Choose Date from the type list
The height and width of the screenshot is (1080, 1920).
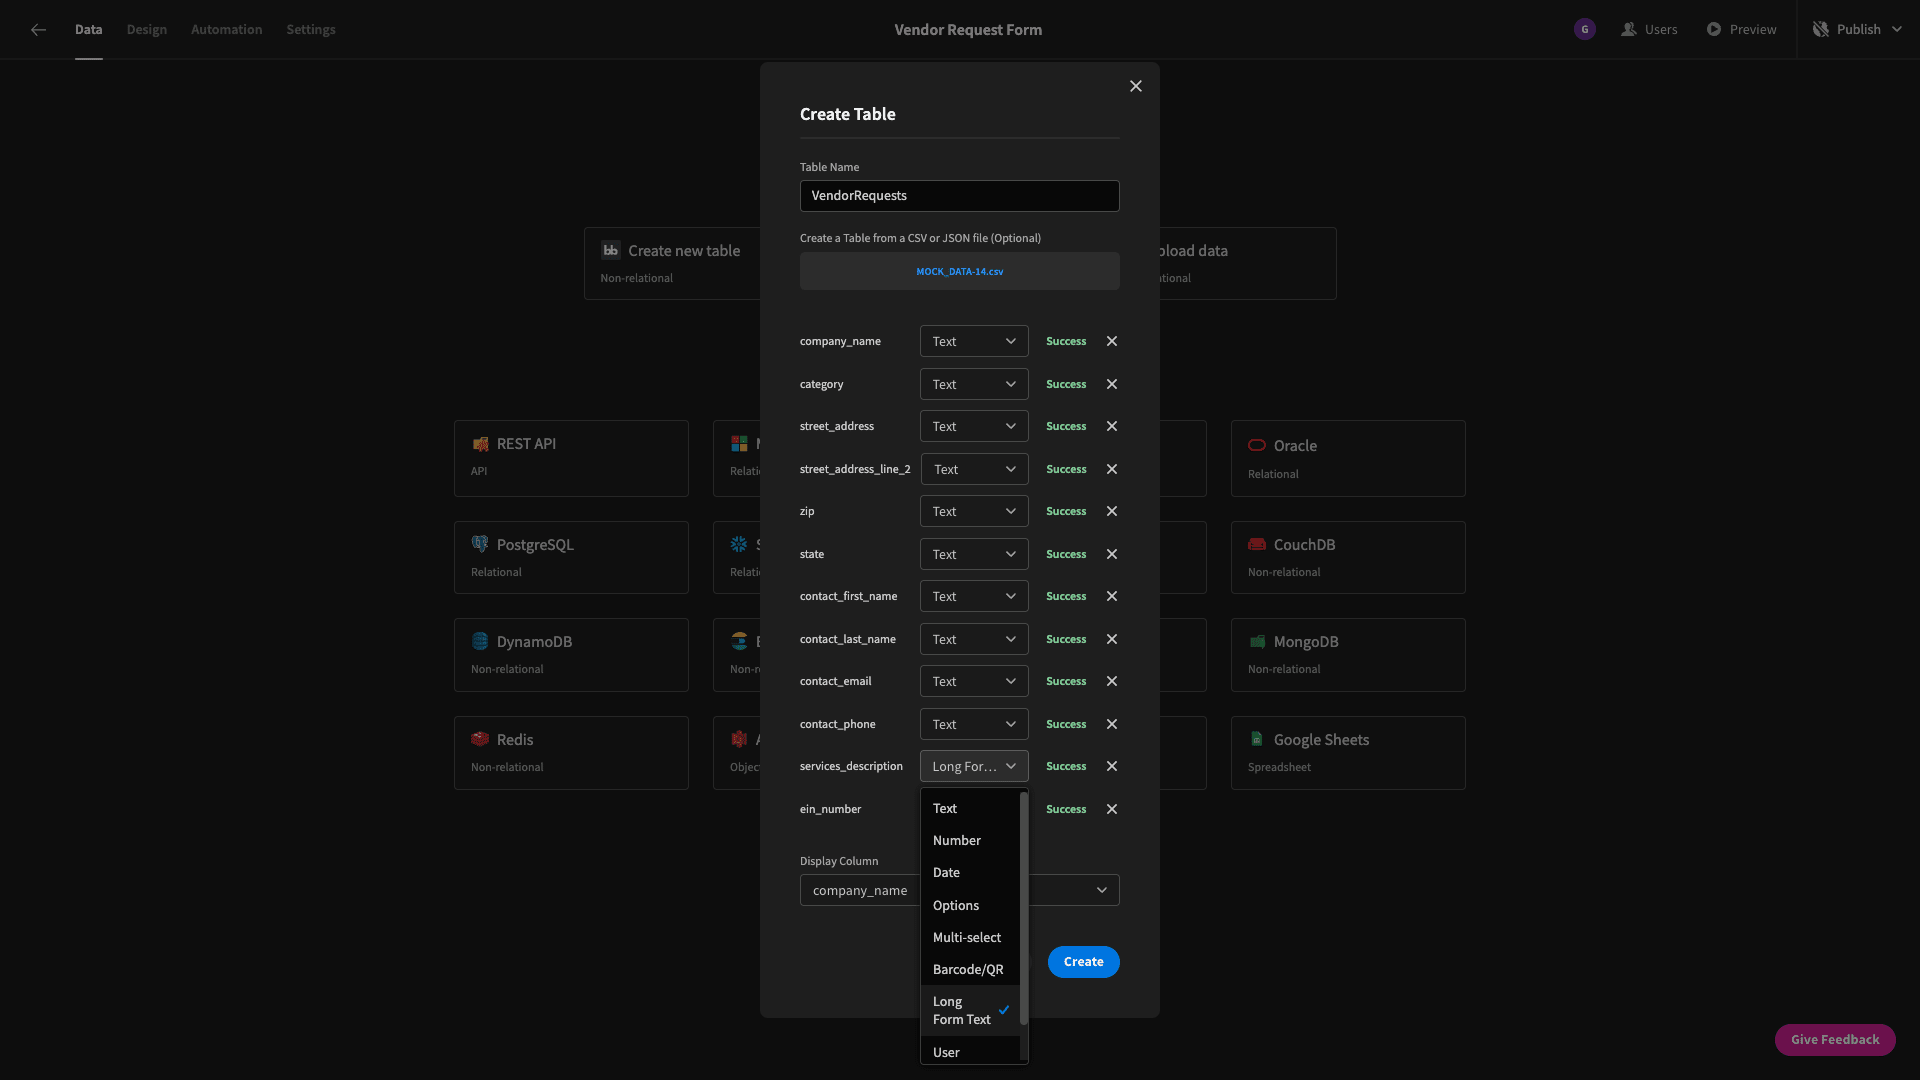click(970, 872)
